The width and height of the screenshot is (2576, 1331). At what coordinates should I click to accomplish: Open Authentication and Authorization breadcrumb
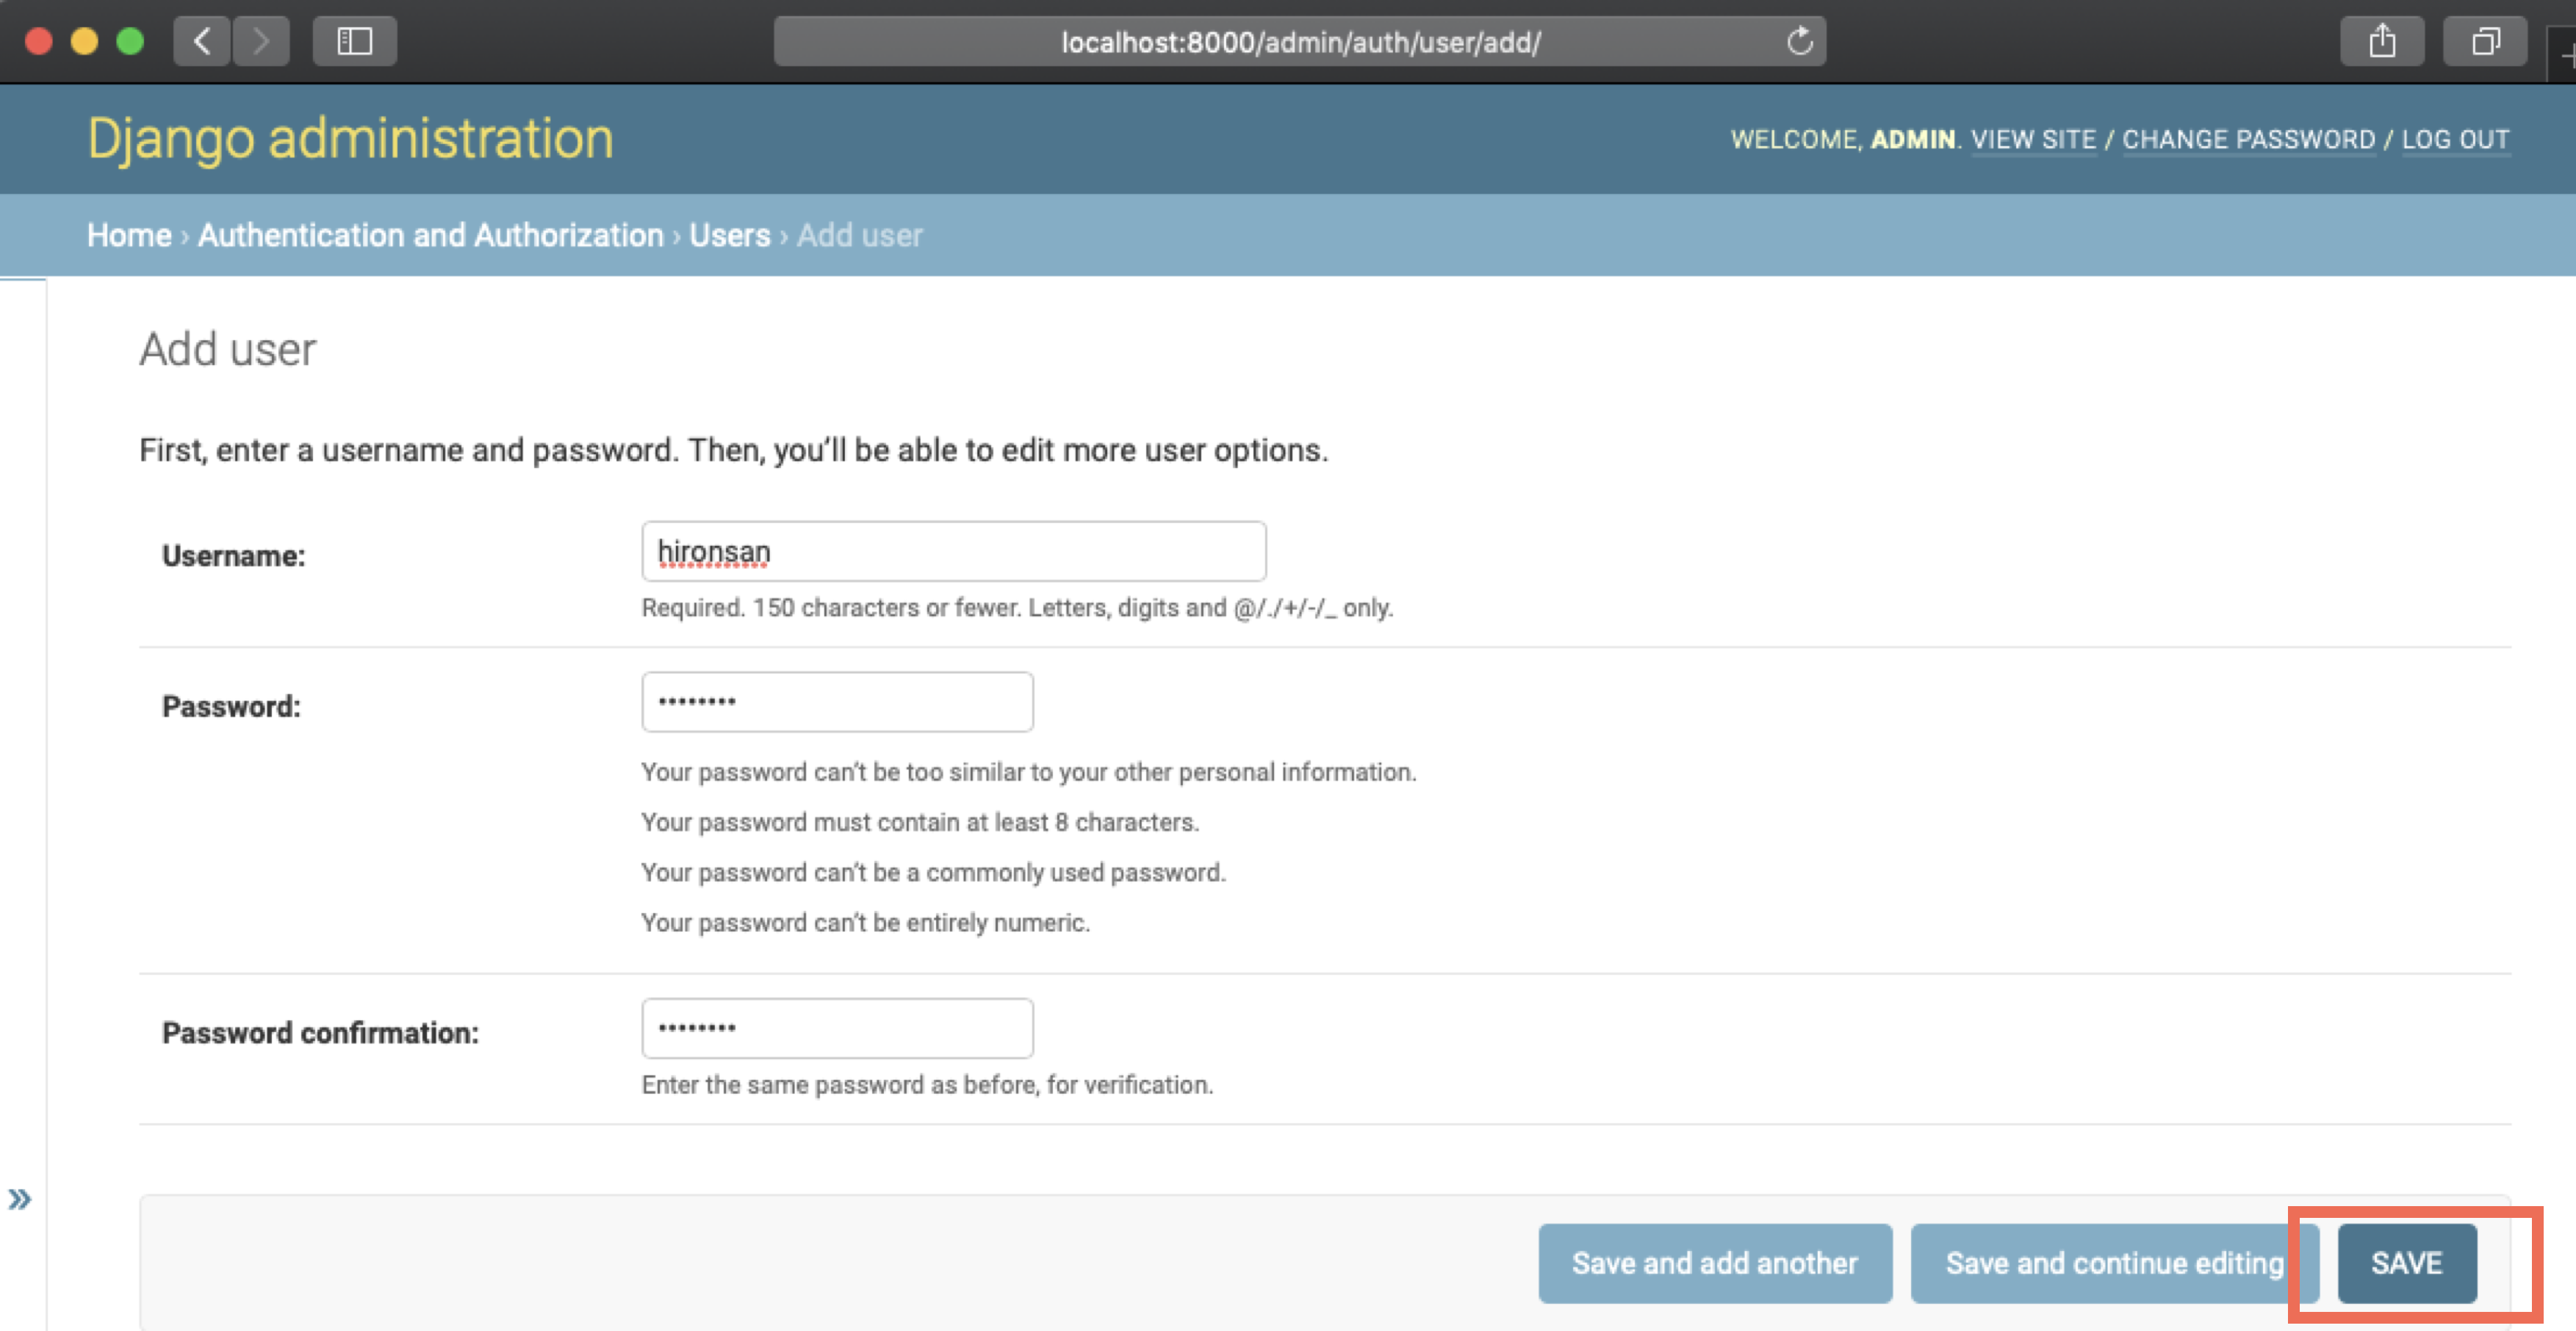point(430,235)
